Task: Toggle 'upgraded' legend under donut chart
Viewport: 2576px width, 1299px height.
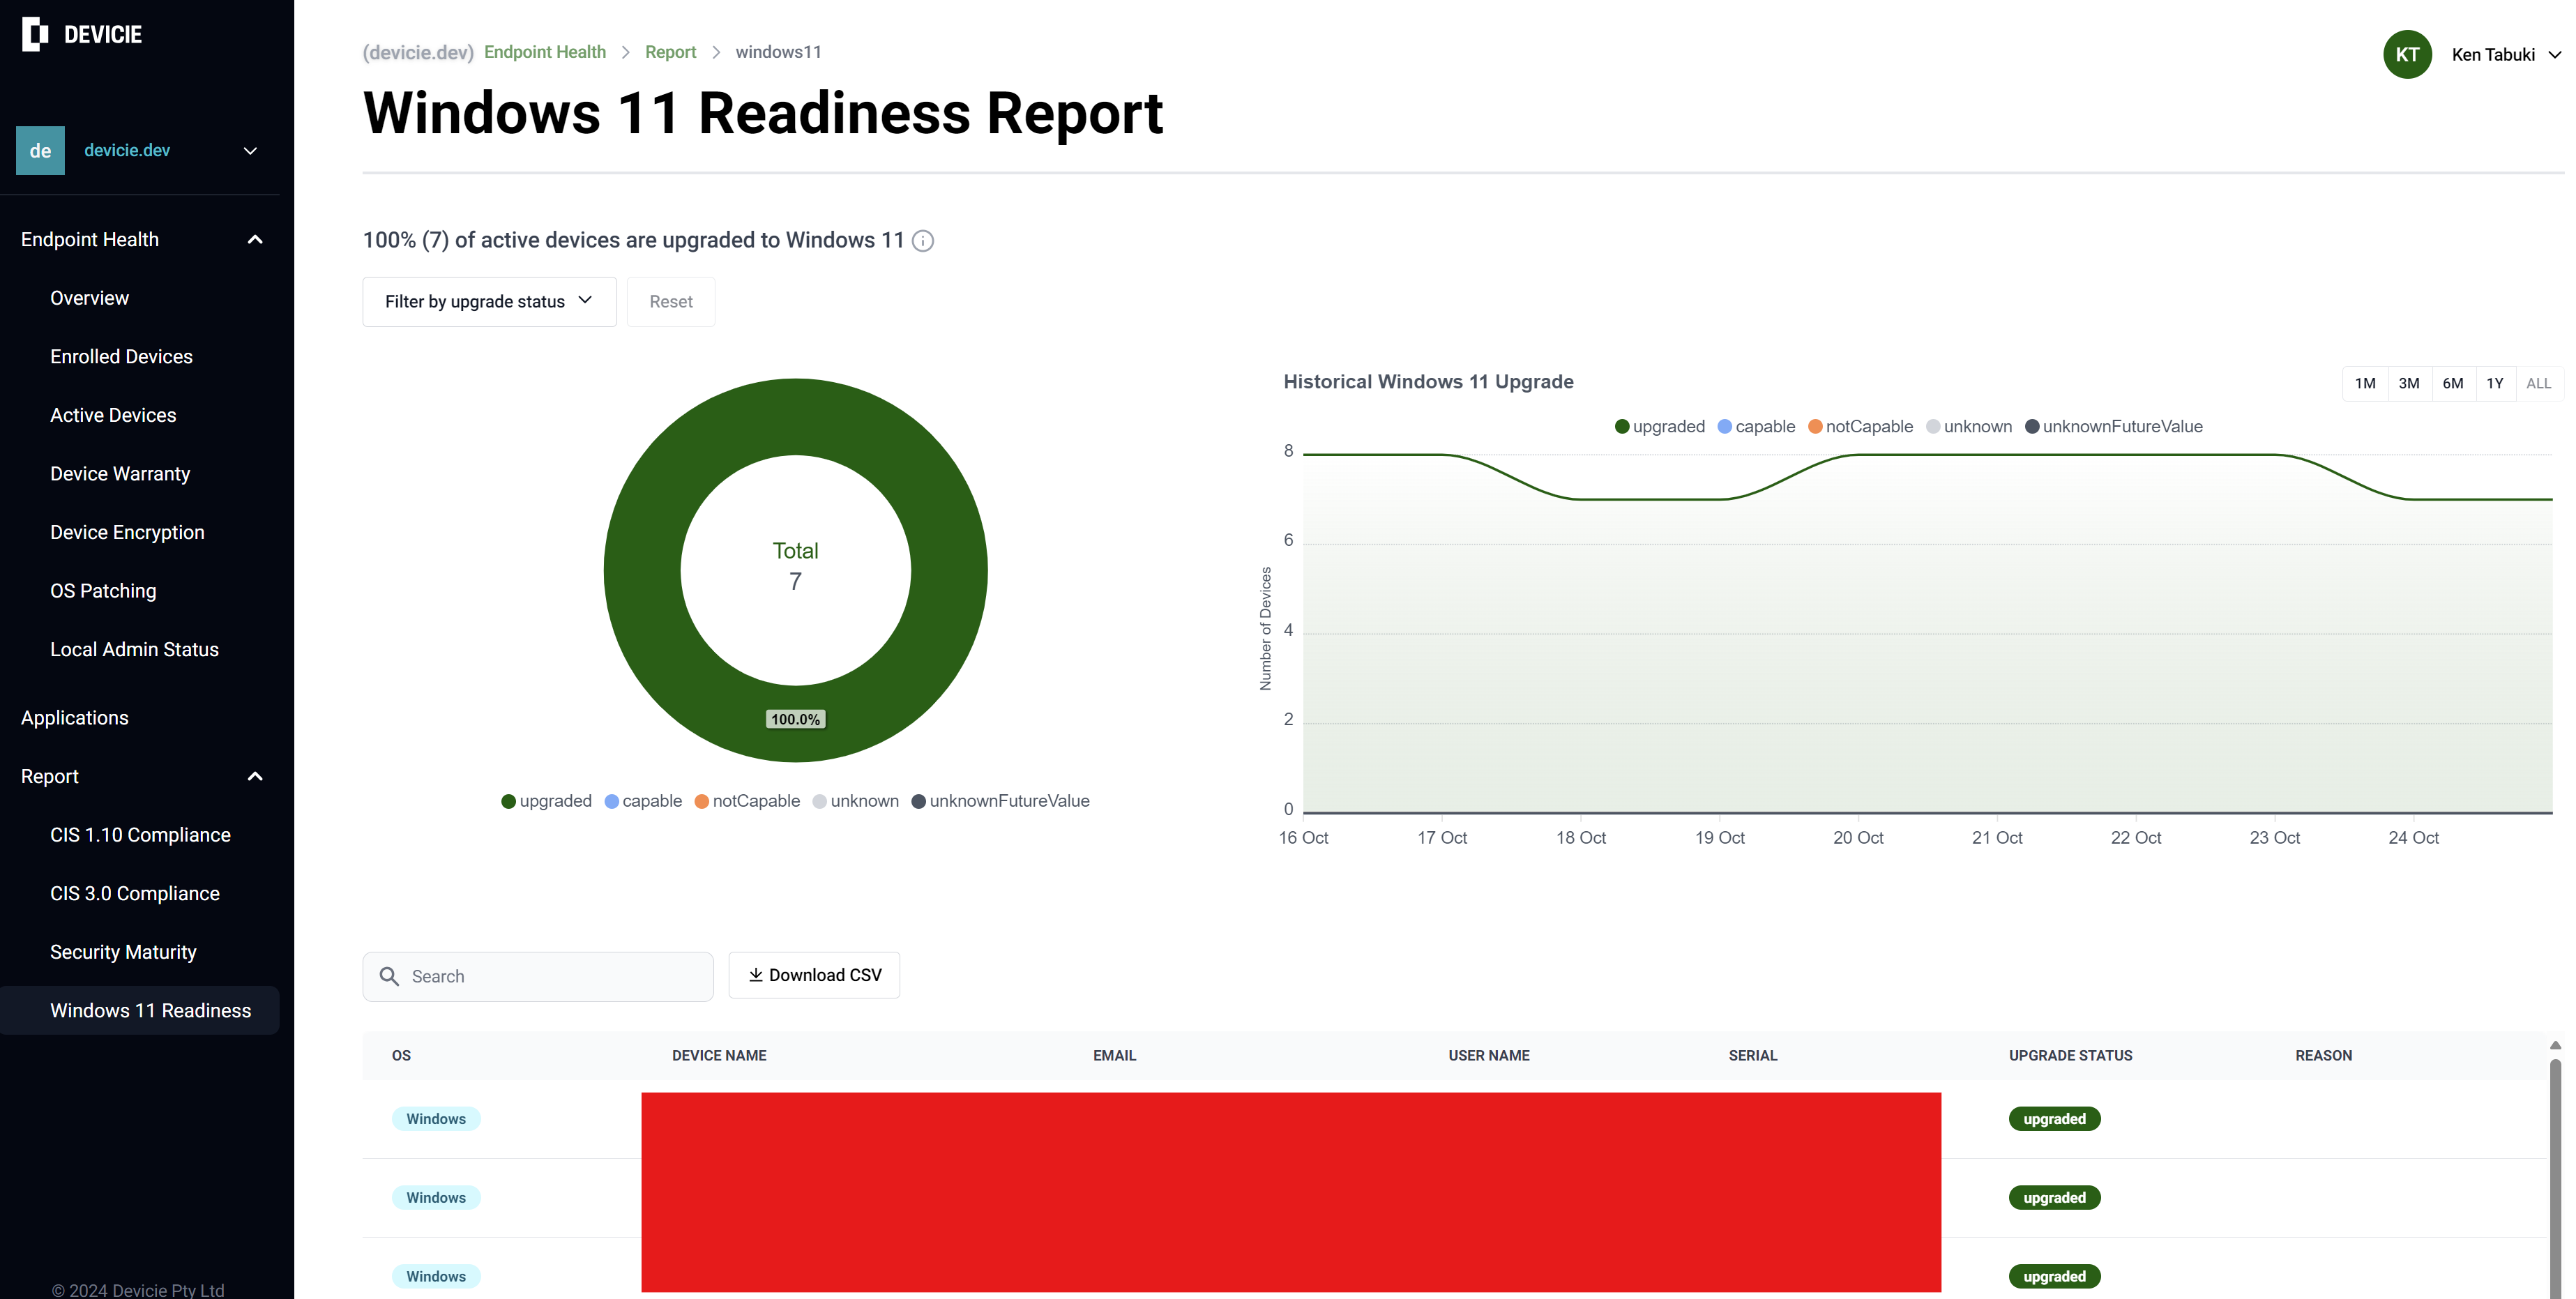Action: point(546,801)
